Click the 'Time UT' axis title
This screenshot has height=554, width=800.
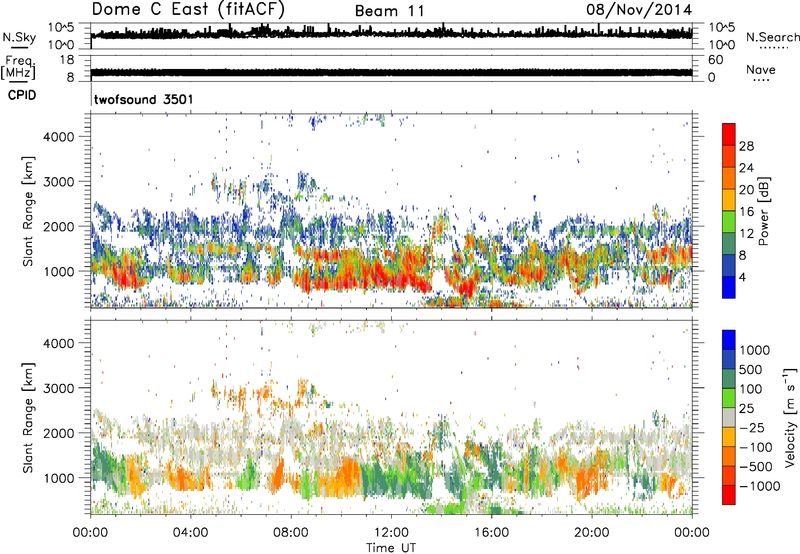click(391, 548)
